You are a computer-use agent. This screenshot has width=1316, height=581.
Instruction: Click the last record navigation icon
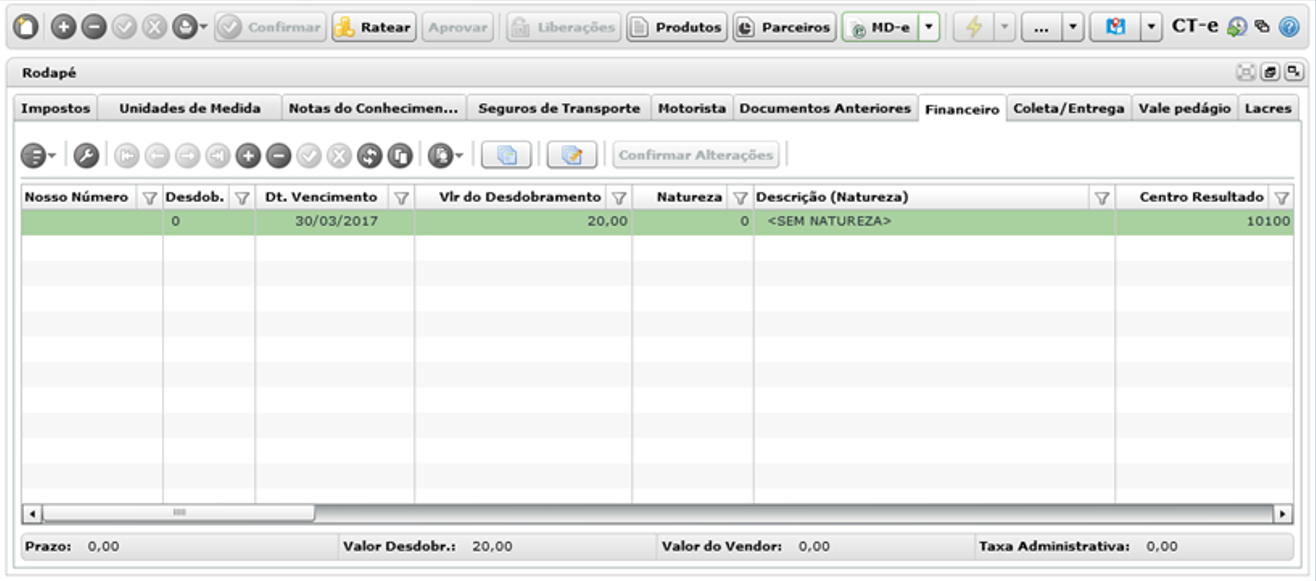[218, 155]
